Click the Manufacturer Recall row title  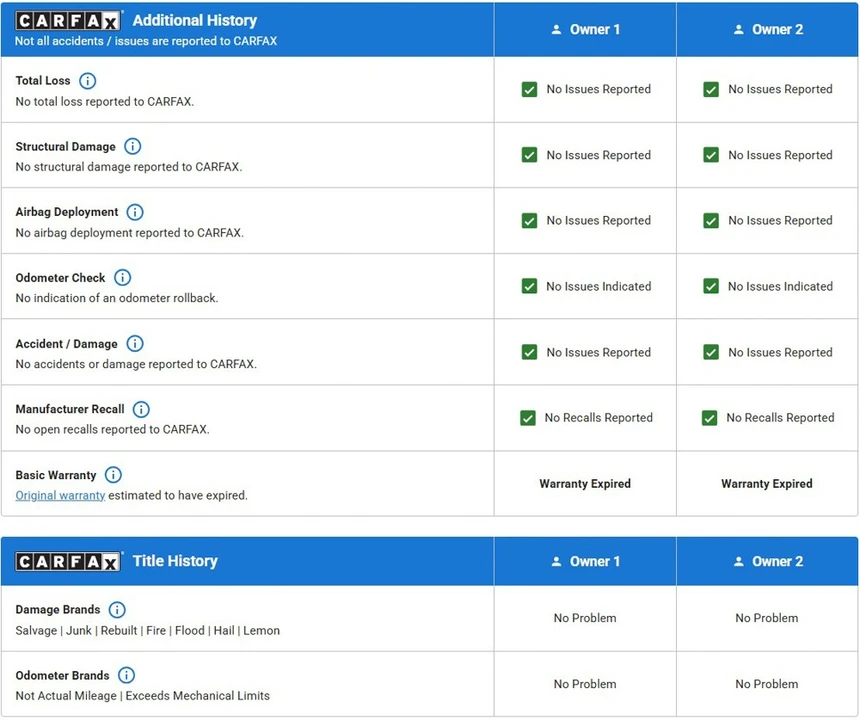70,409
